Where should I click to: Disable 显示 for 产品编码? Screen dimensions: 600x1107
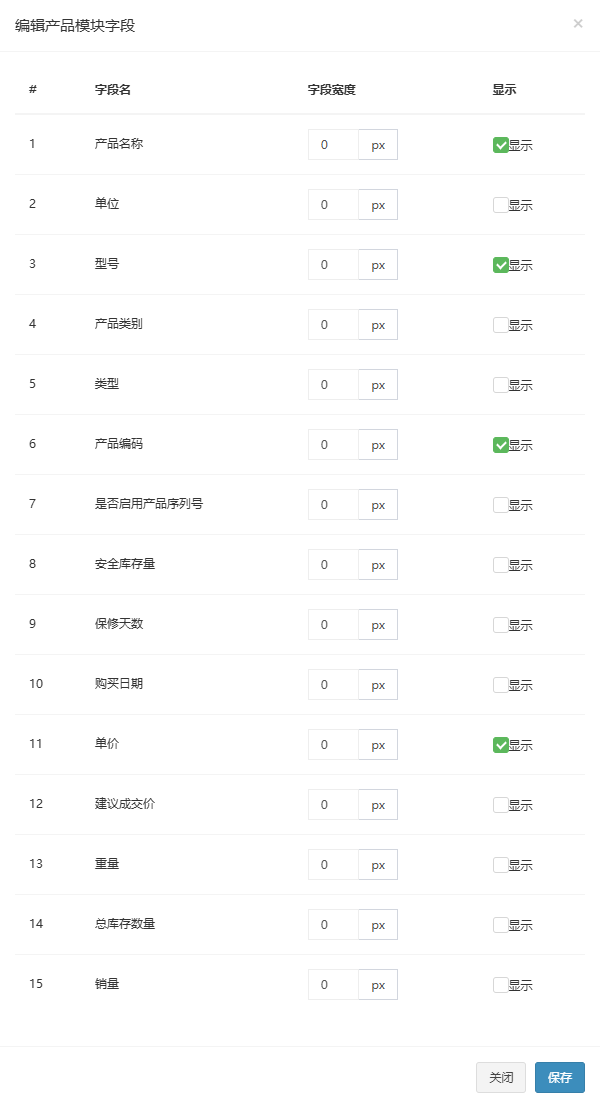tap(500, 445)
